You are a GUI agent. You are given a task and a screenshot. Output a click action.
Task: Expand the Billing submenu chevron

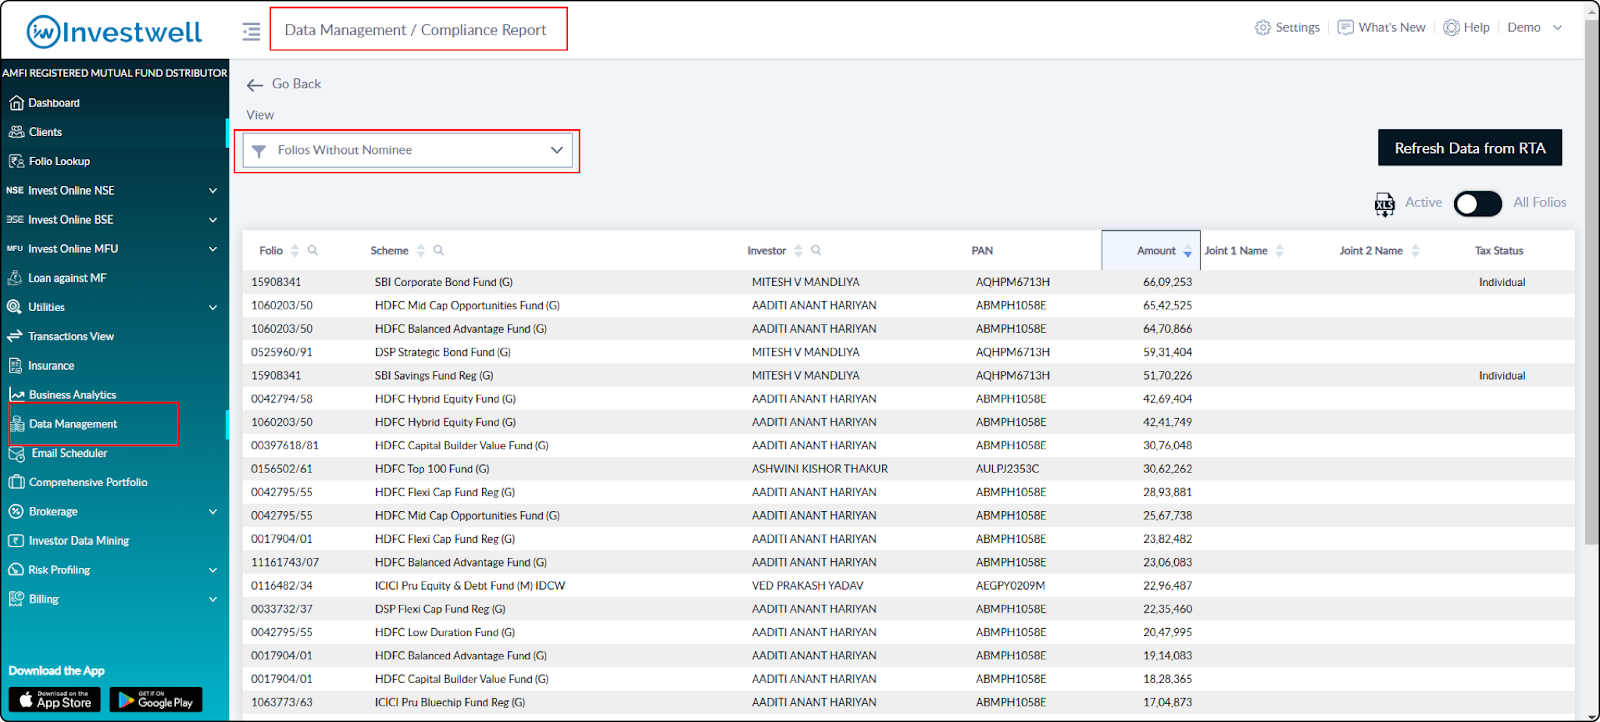pos(213,599)
